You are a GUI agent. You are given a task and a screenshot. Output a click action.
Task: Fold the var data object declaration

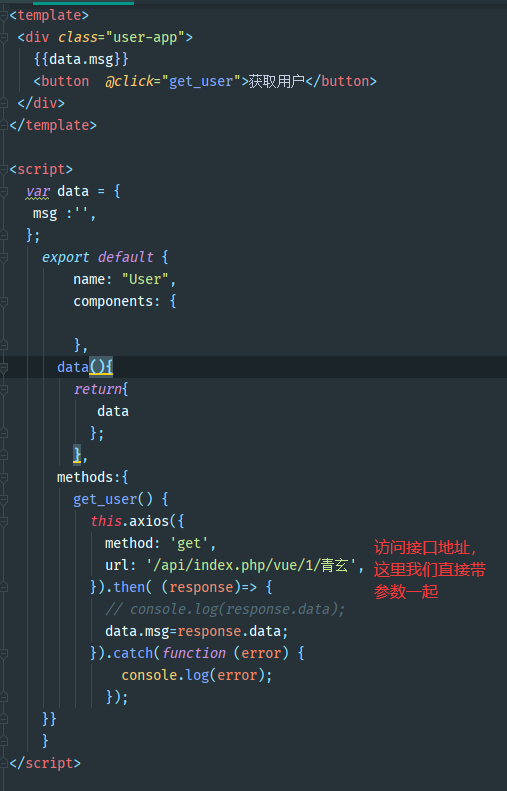[4, 192]
